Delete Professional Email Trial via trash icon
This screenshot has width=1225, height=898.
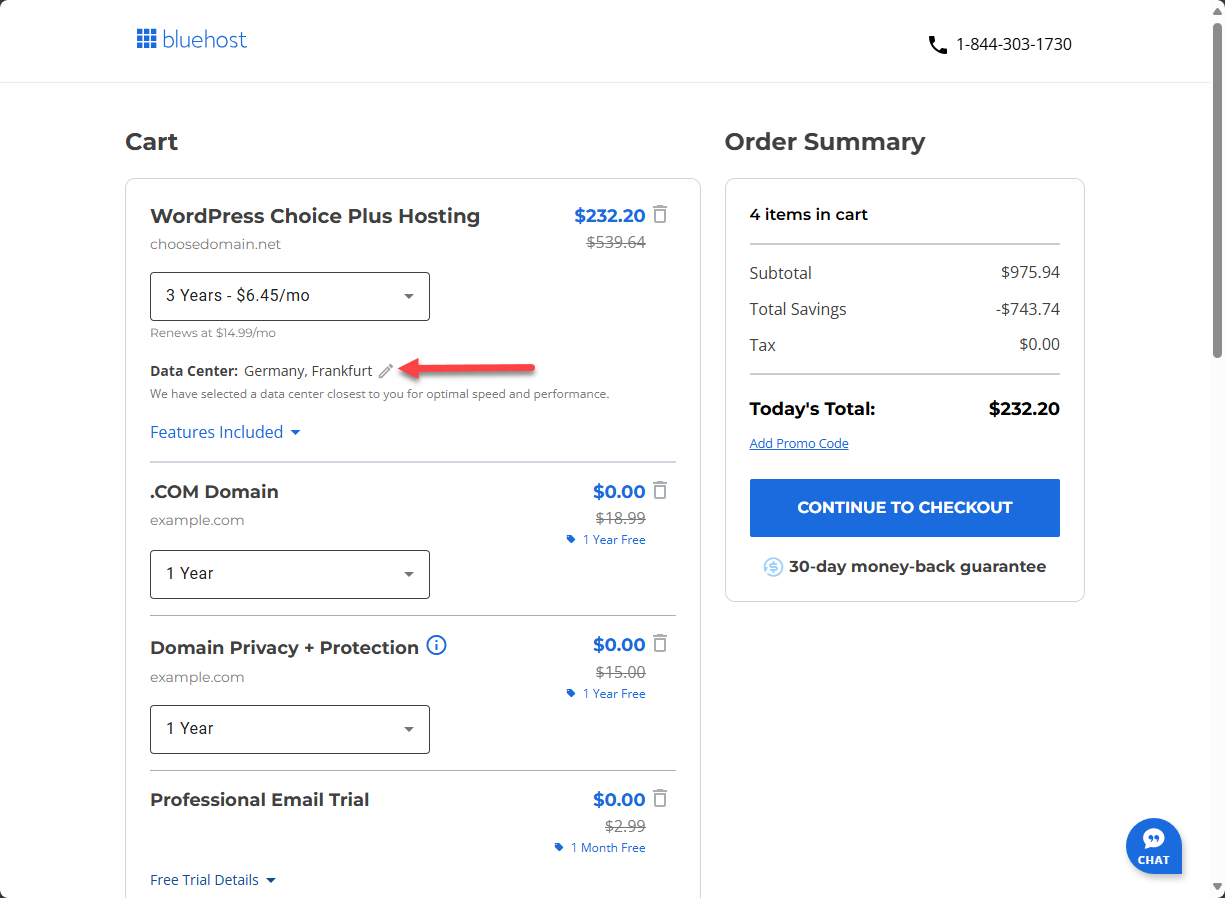tap(660, 798)
